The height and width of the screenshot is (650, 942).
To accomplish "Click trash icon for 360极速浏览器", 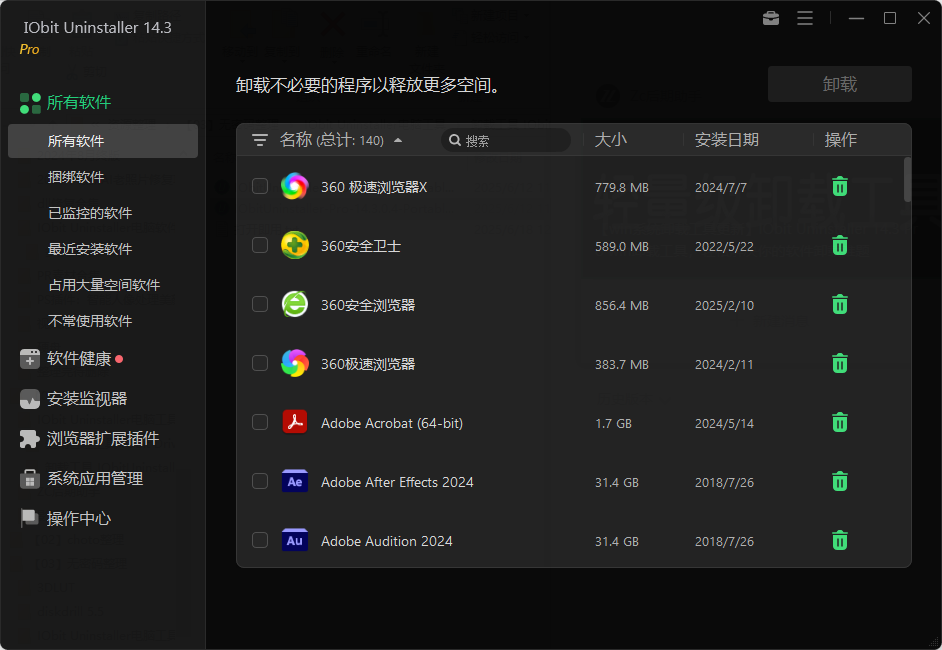I will tap(840, 363).
